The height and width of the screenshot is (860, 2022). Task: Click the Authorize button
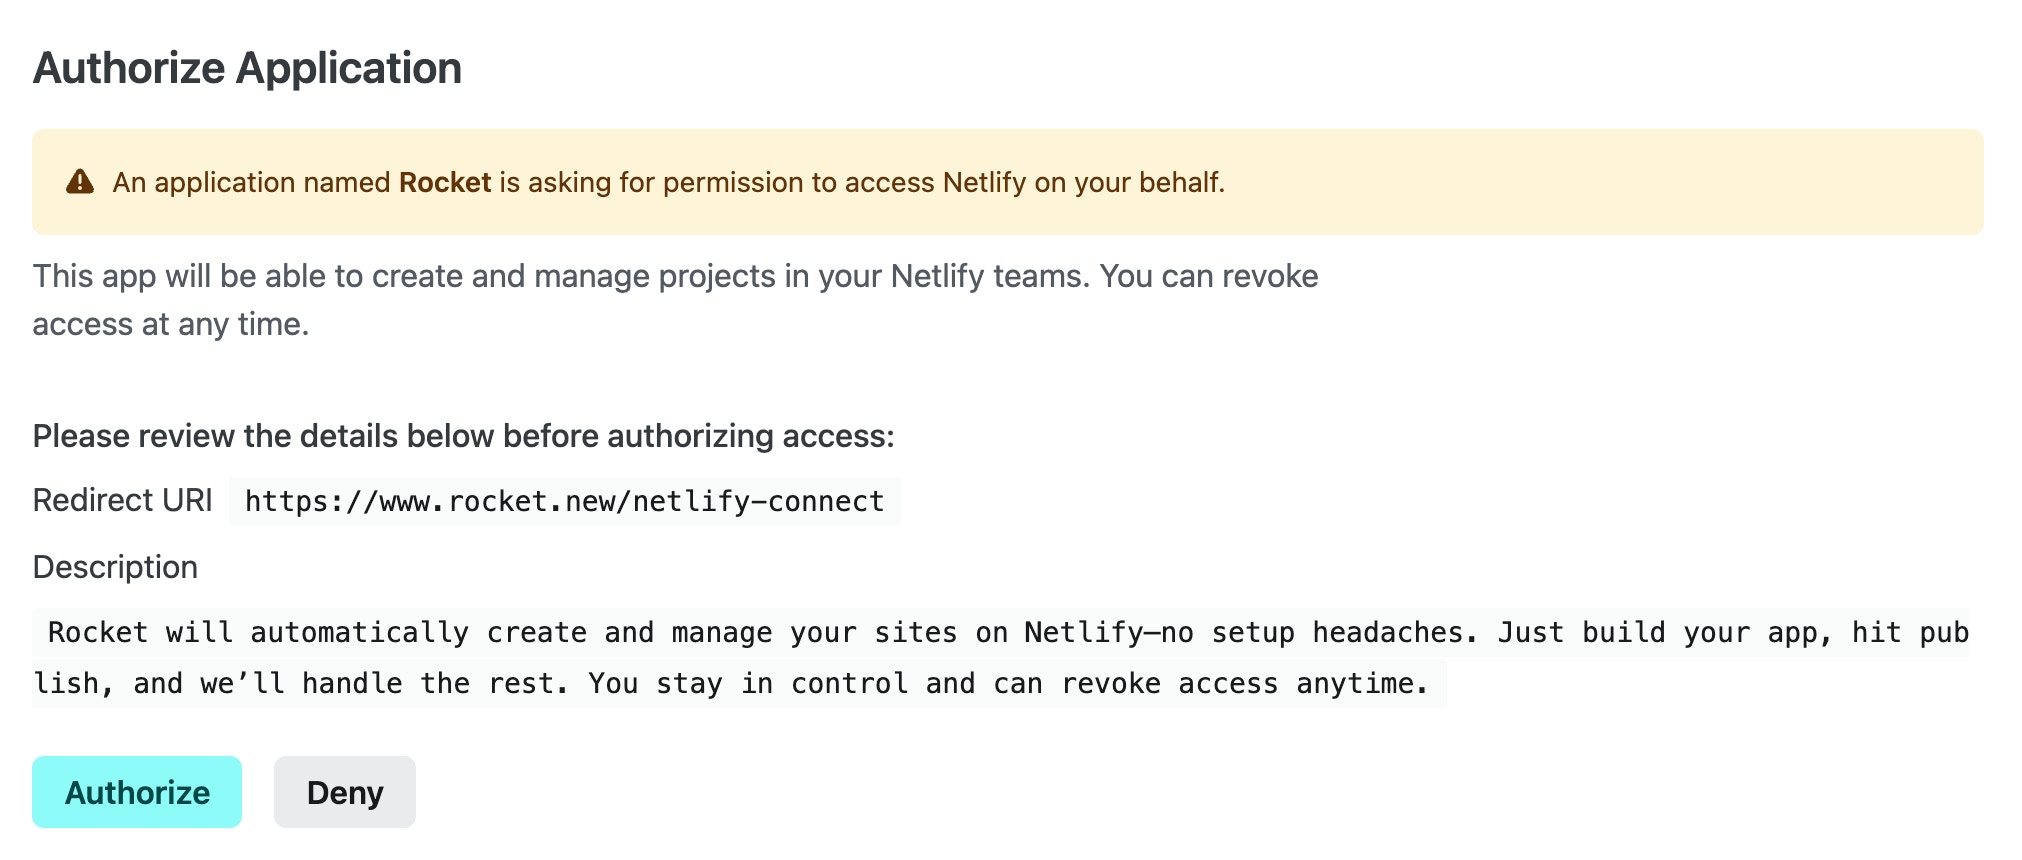tap(137, 791)
